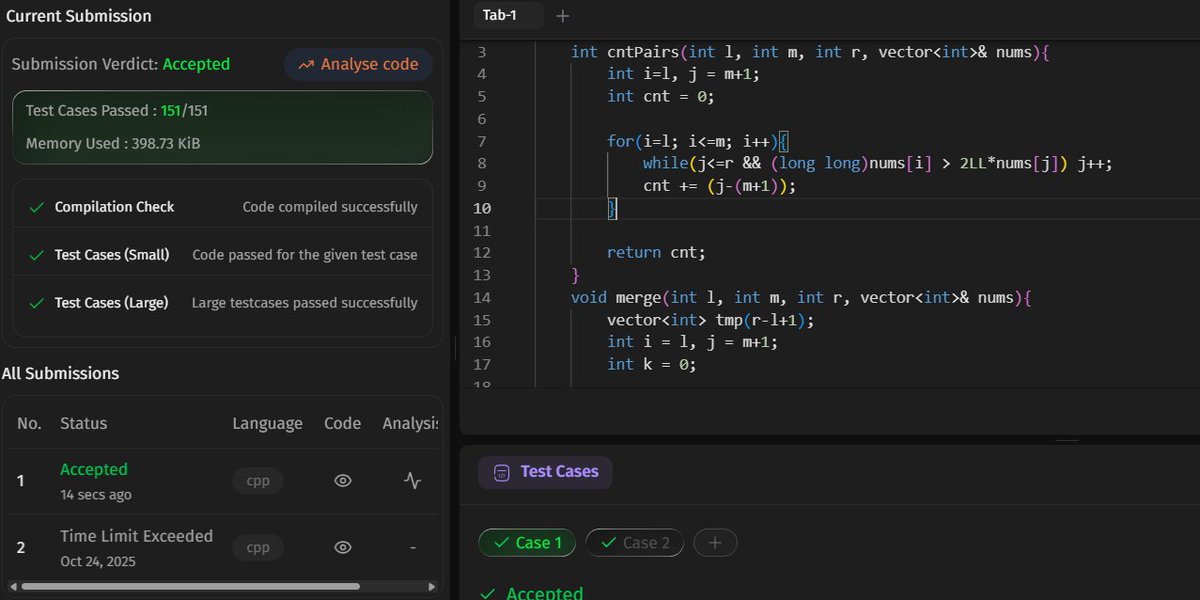This screenshot has height=600, width=1200.
Task: Add a new editor tab with plus icon
Action: pyautogui.click(x=563, y=15)
